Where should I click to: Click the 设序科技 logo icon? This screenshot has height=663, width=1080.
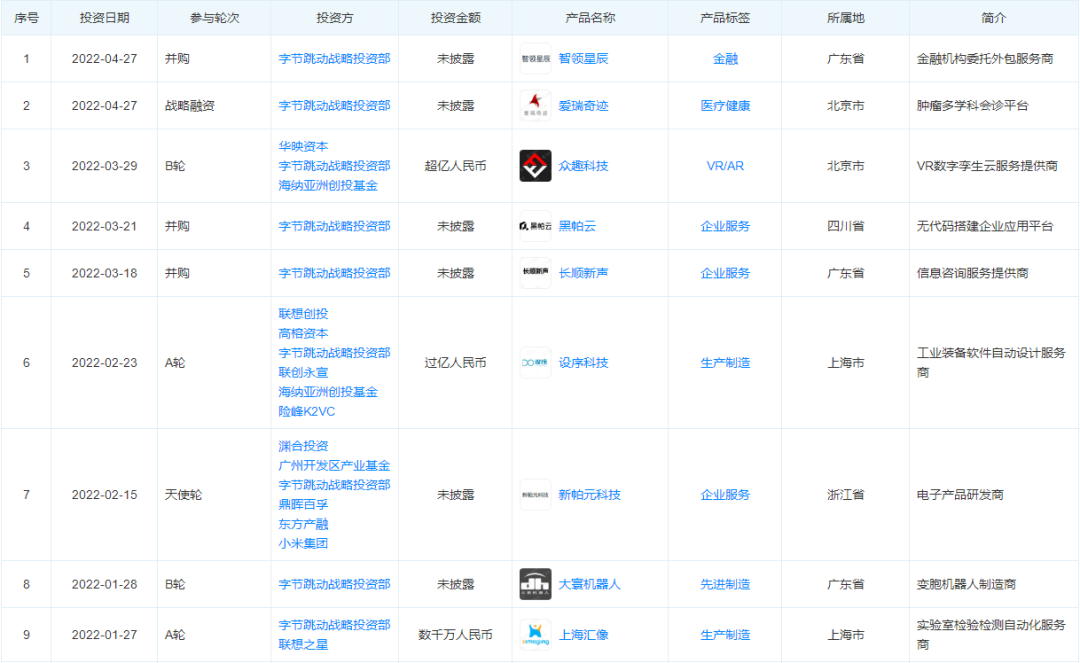535,363
